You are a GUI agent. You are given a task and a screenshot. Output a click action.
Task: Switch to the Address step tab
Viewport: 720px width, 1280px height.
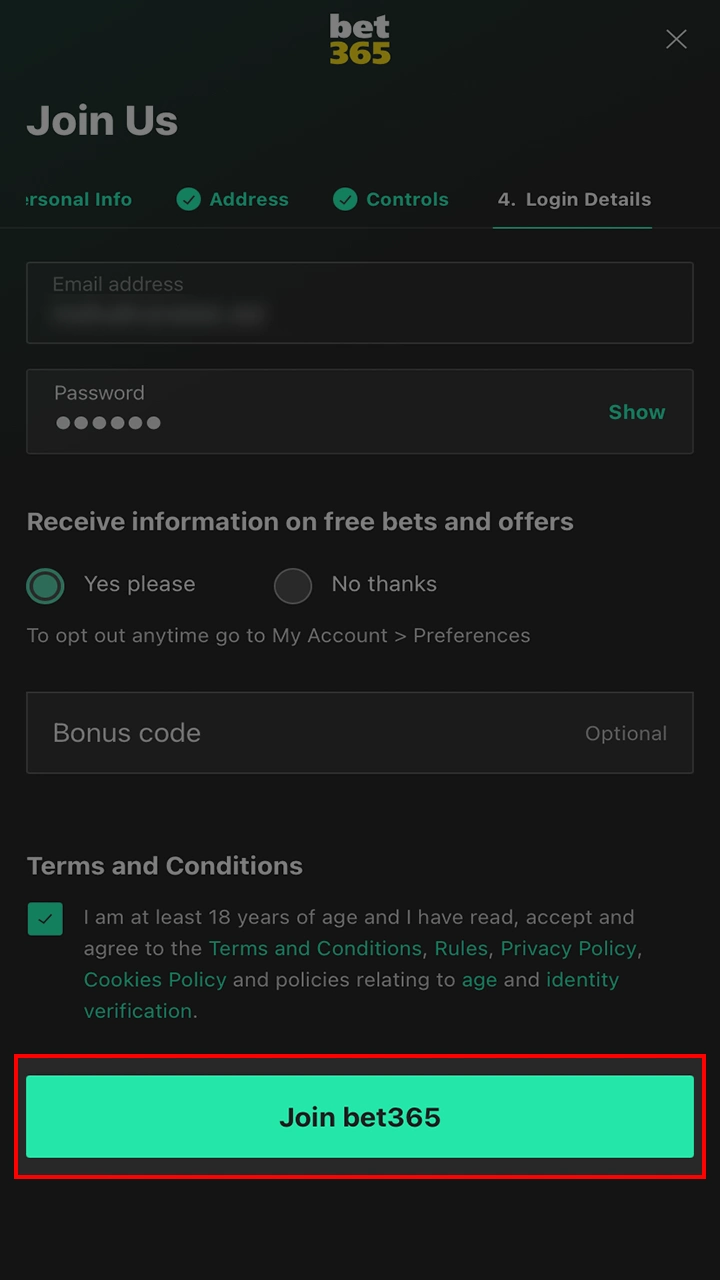coord(249,199)
